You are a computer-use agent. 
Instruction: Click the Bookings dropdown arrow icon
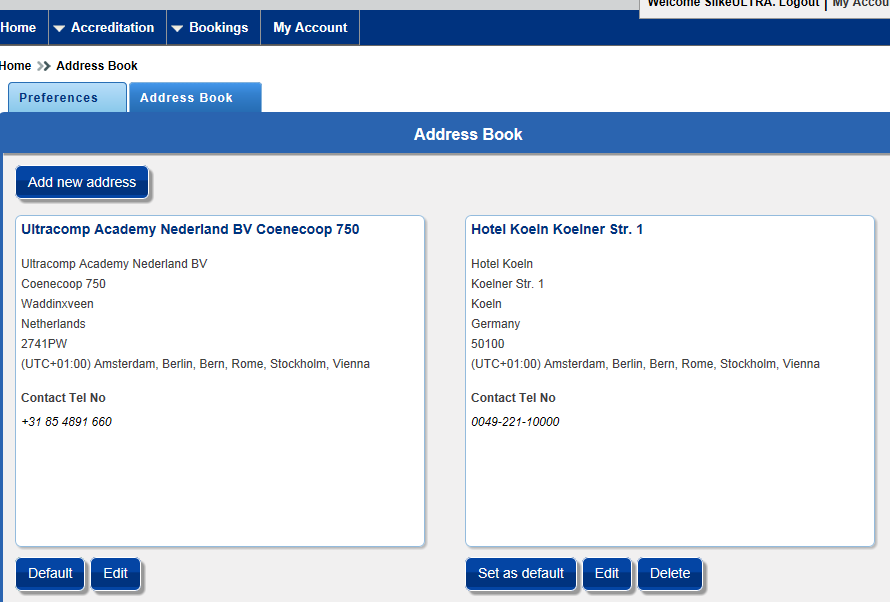[177, 28]
